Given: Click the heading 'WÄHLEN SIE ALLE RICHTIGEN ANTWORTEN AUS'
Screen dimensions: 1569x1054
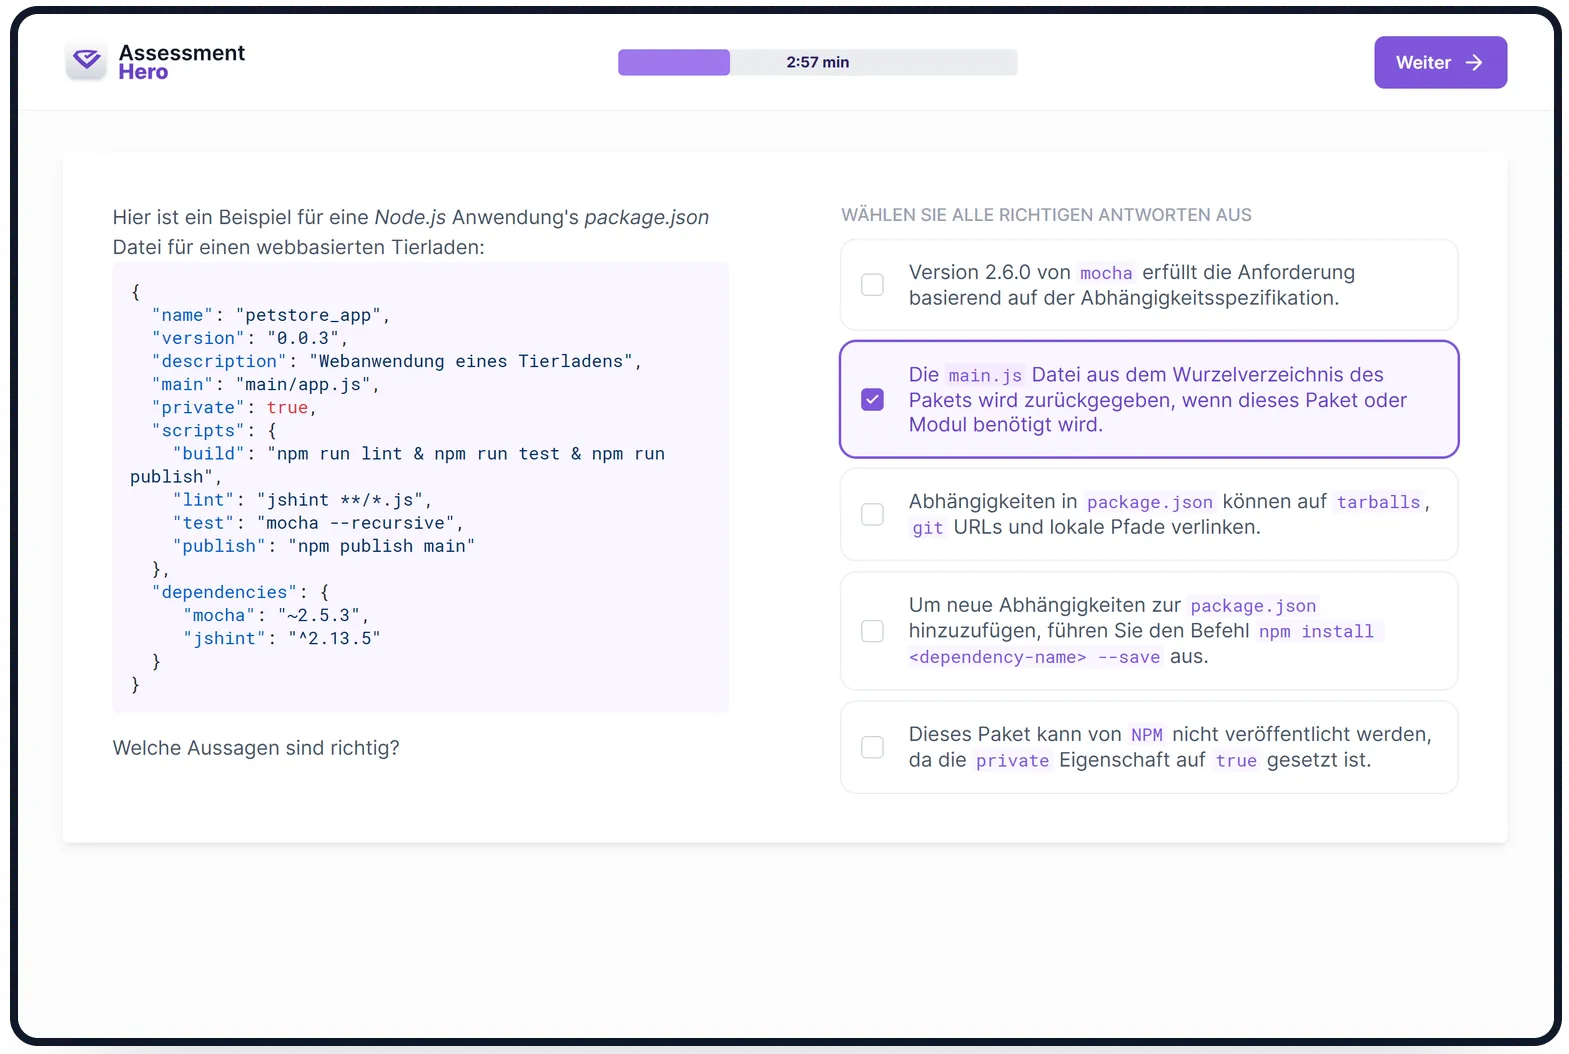Looking at the screenshot, I should 1046,215.
